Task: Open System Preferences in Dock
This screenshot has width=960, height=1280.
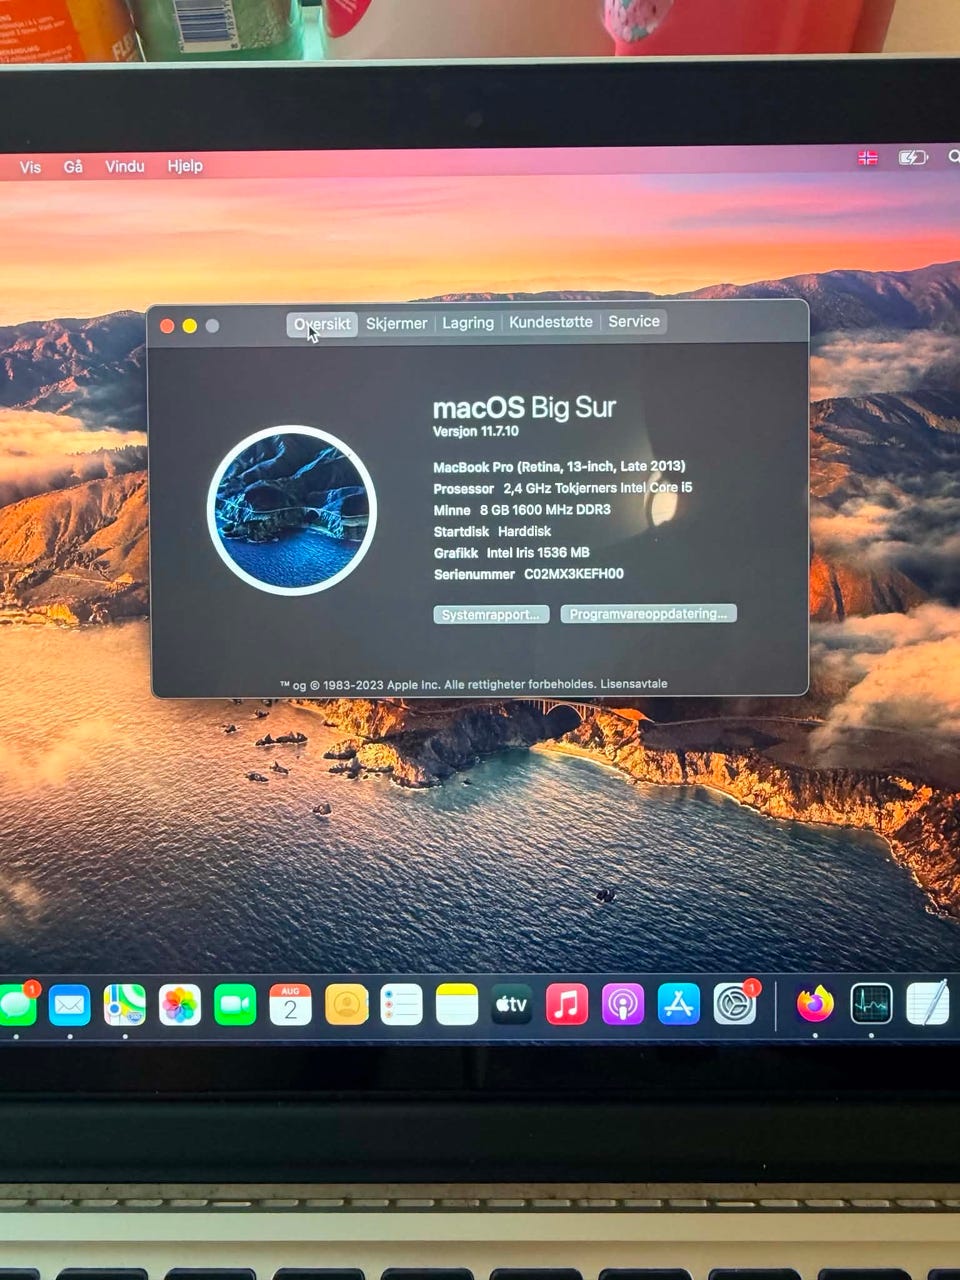Action: pyautogui.click(x=735, y=1005)
